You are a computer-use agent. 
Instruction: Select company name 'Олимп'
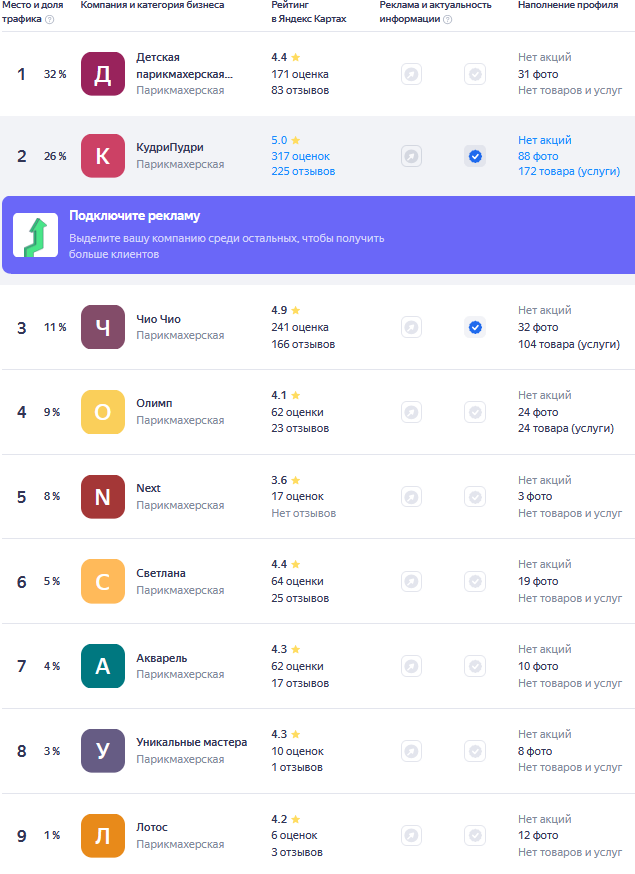coord(154,403)
